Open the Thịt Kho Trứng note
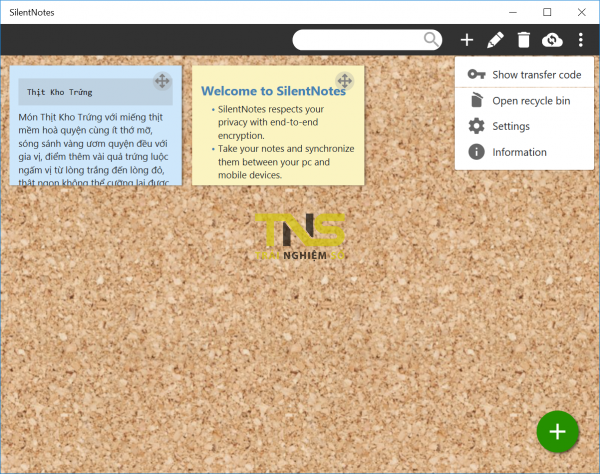The width and height of the screenshot is (600, 474). pyautogui.click(x=96, y=125)
